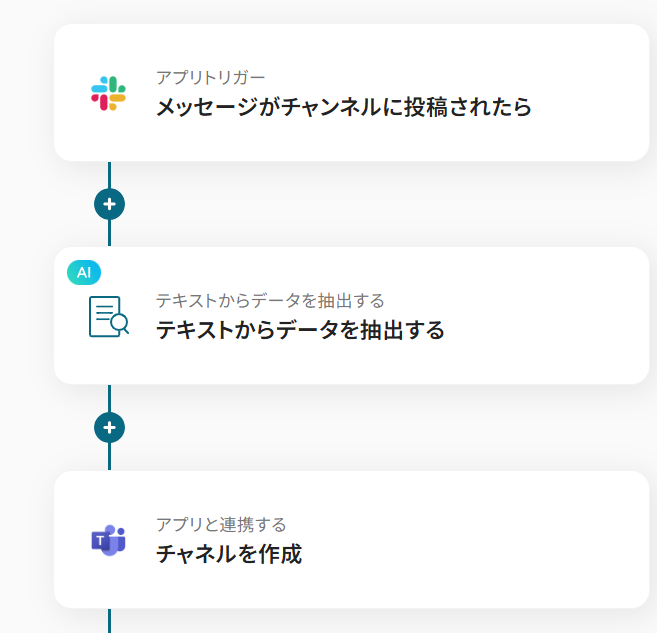Screen dimensions: 657x633
Task: Open メッセージがチャンネルに投稿されたら step title
Action: [x=343, y=107]
